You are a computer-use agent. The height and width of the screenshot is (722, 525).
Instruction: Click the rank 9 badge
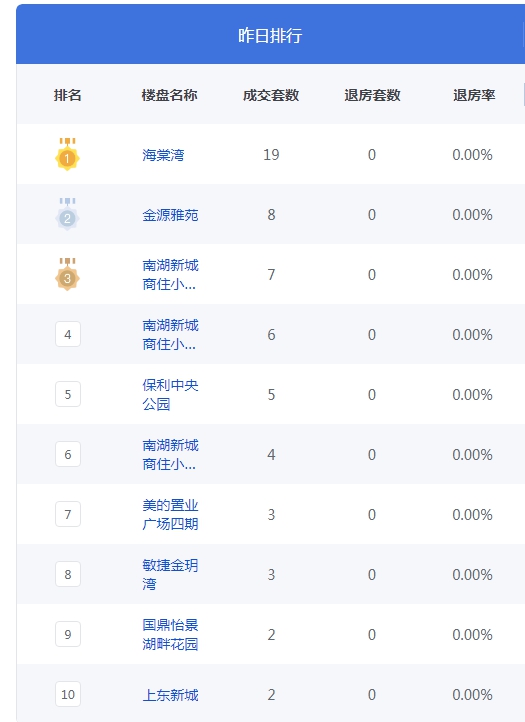[68, 634]
